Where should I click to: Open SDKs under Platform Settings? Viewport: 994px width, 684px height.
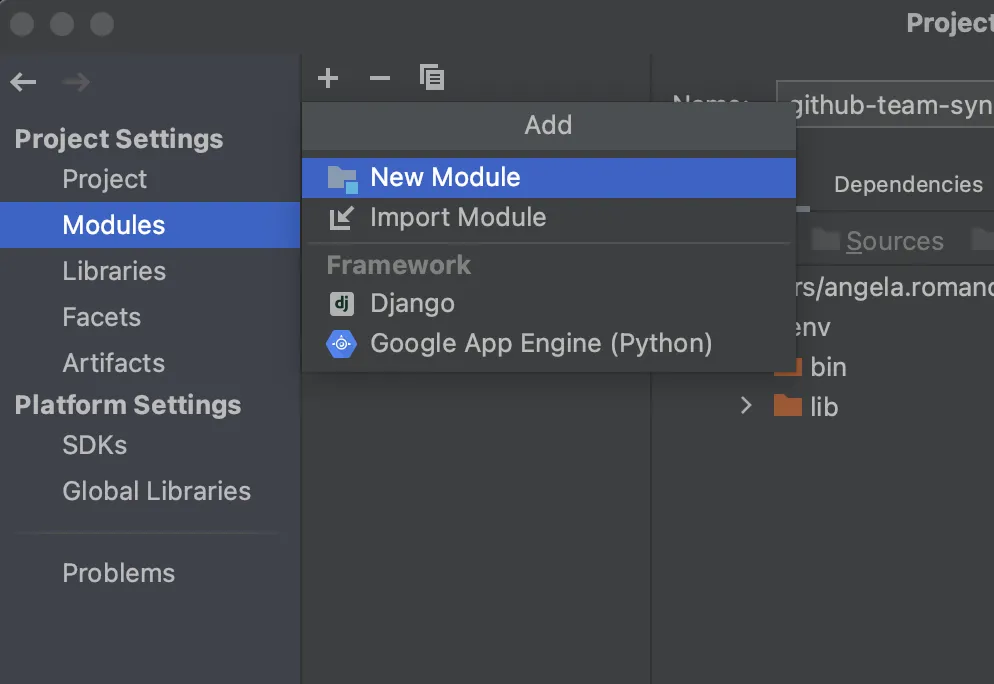(x=94, y=445)
